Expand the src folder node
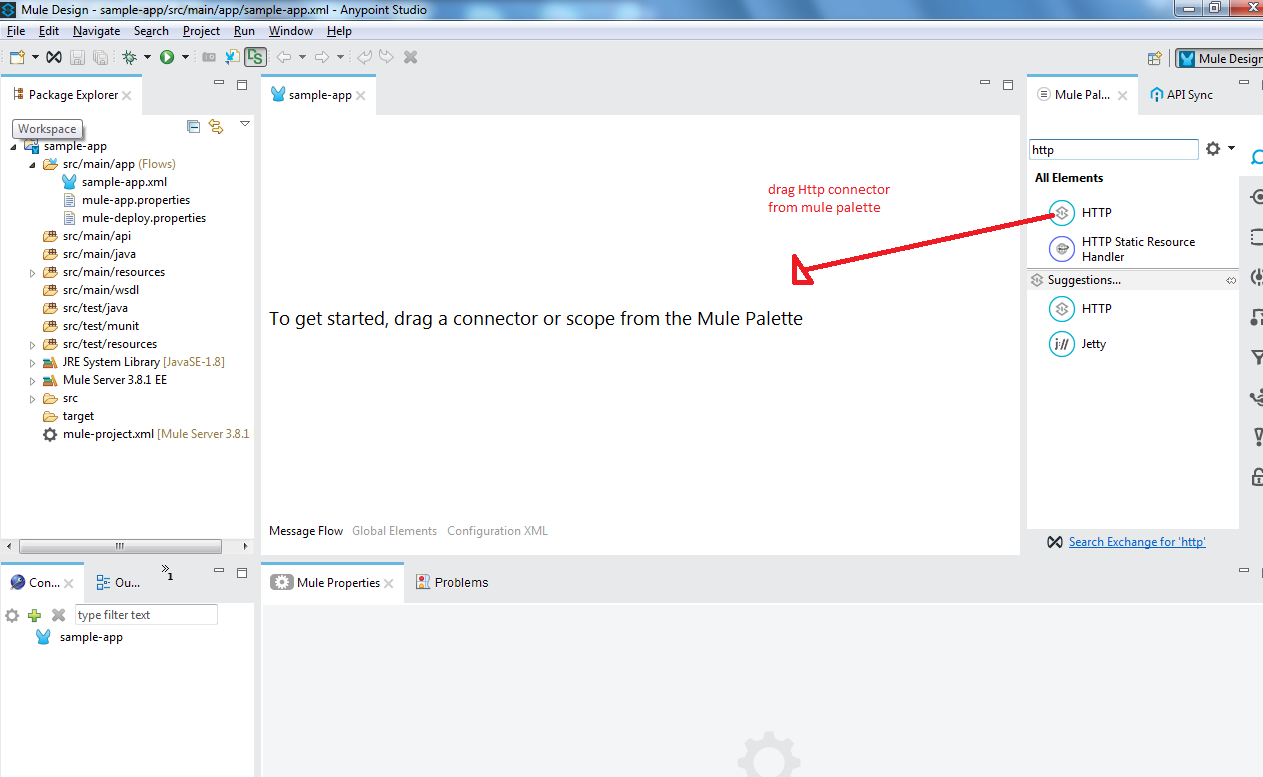1263x777 pixels. tap(32, 399)
